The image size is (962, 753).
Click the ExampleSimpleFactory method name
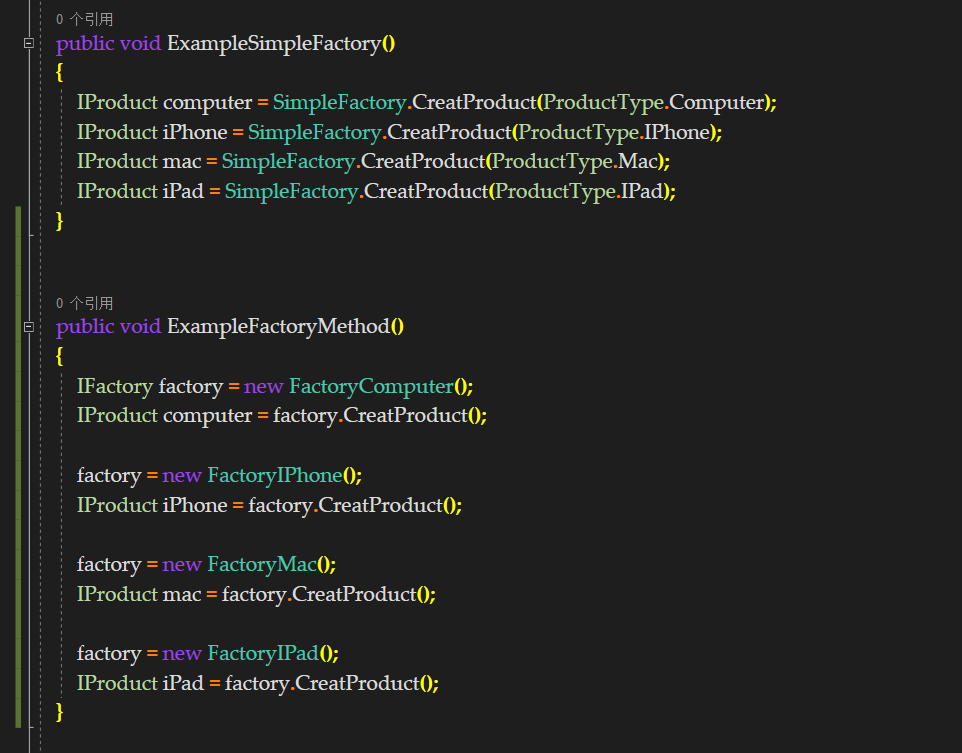(274, 43)
